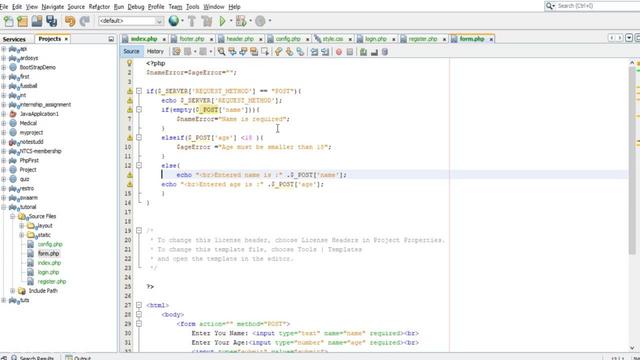This screenshot has width=640, height=360.
Task: Switch editor to Source view
Action: coord(131,51)
